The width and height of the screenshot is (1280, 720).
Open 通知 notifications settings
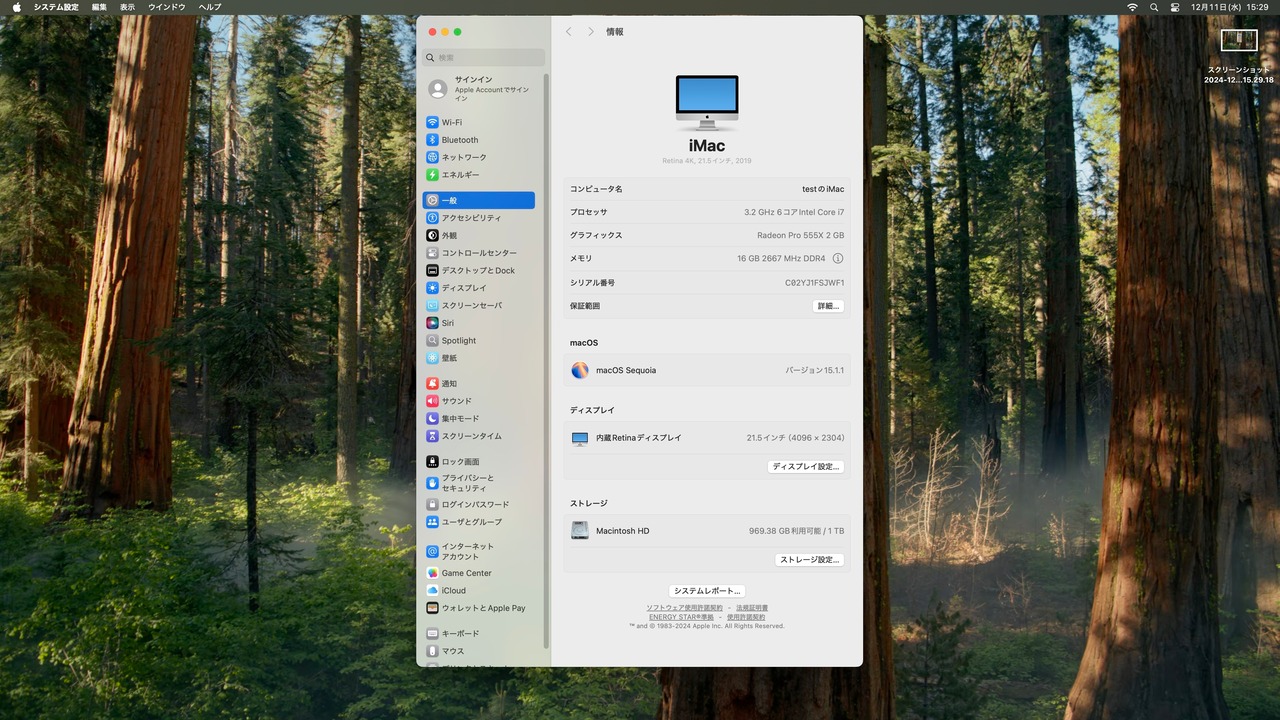click(479, 384)
